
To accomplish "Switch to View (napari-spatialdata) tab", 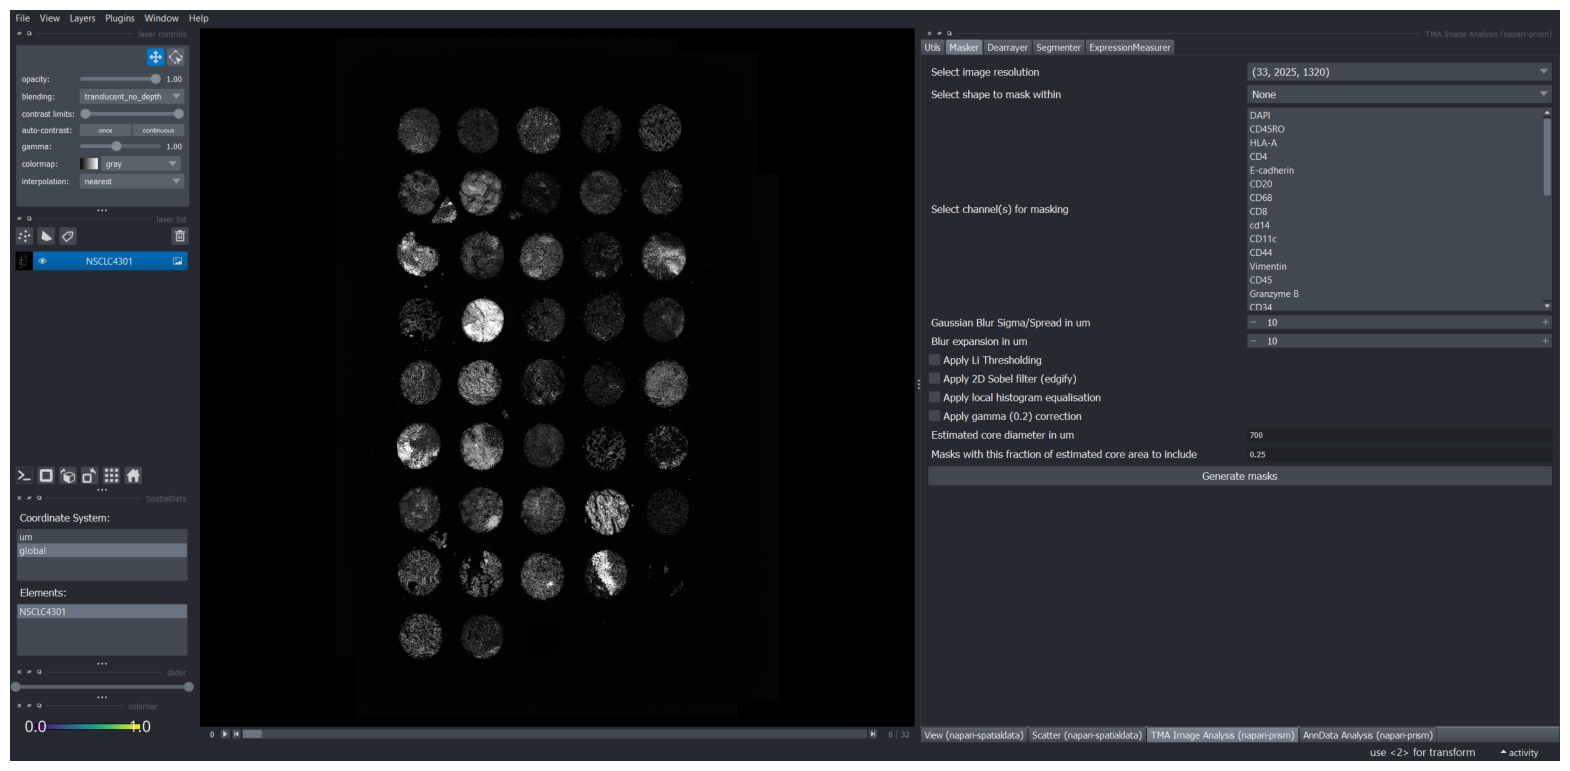I will 974,735.
